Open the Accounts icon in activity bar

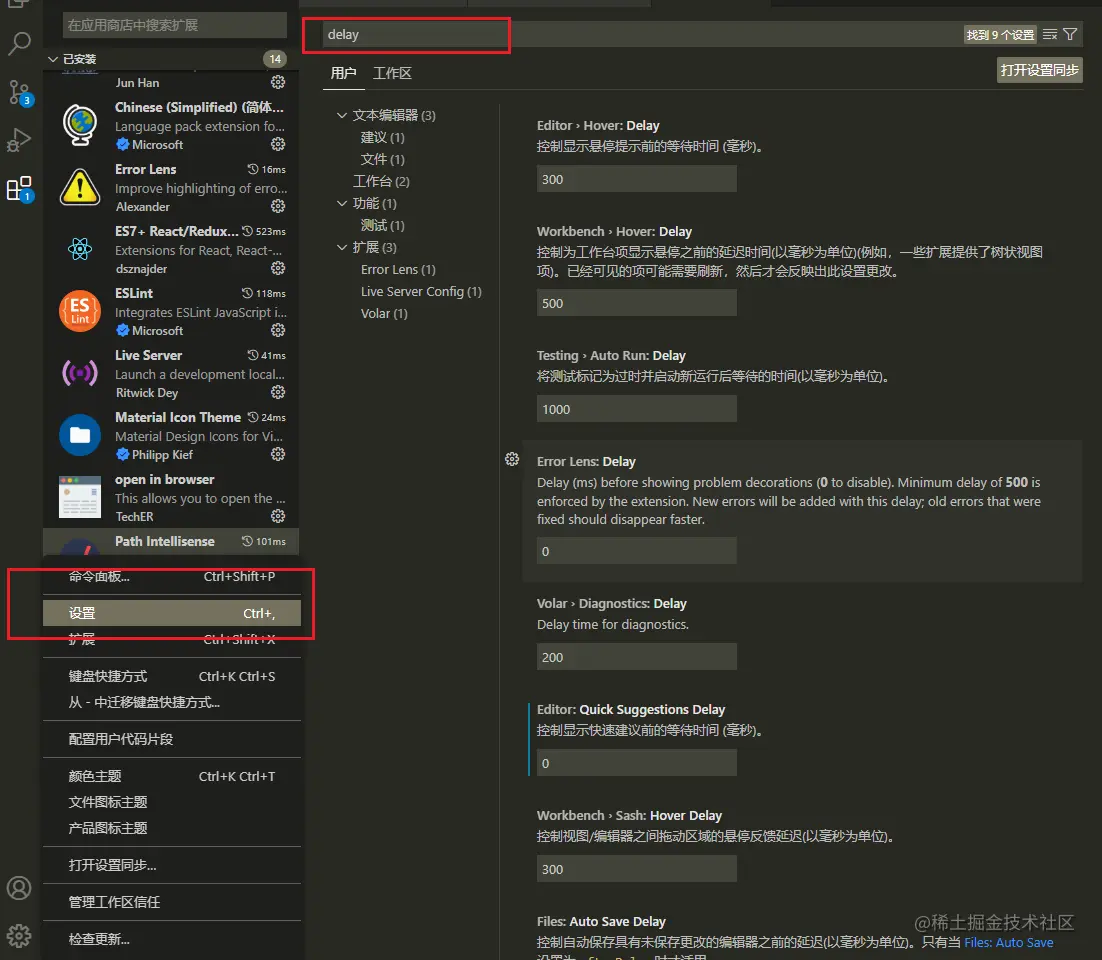click(19, 888)
